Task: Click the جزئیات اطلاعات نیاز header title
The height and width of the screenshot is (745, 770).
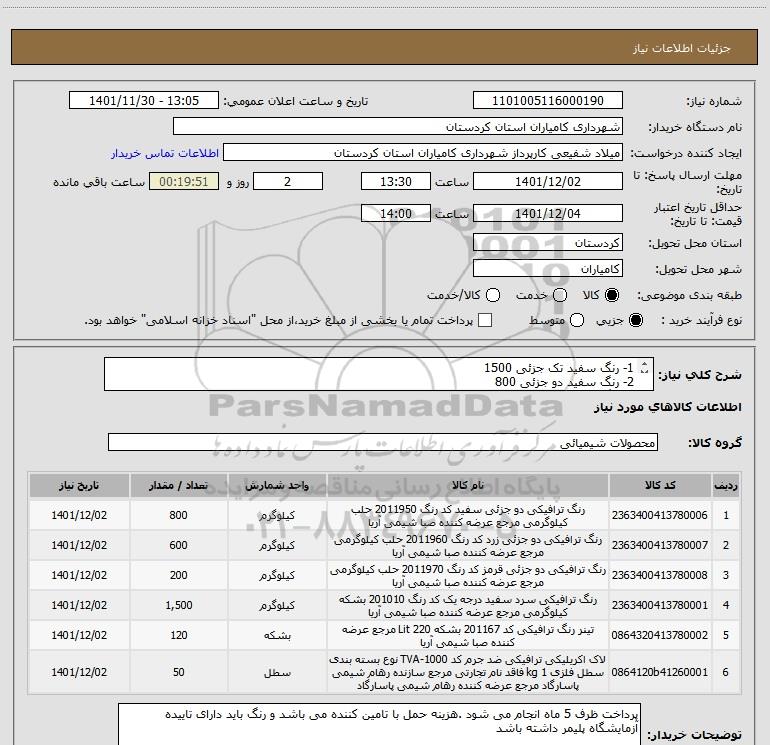Action: point(682,48)
